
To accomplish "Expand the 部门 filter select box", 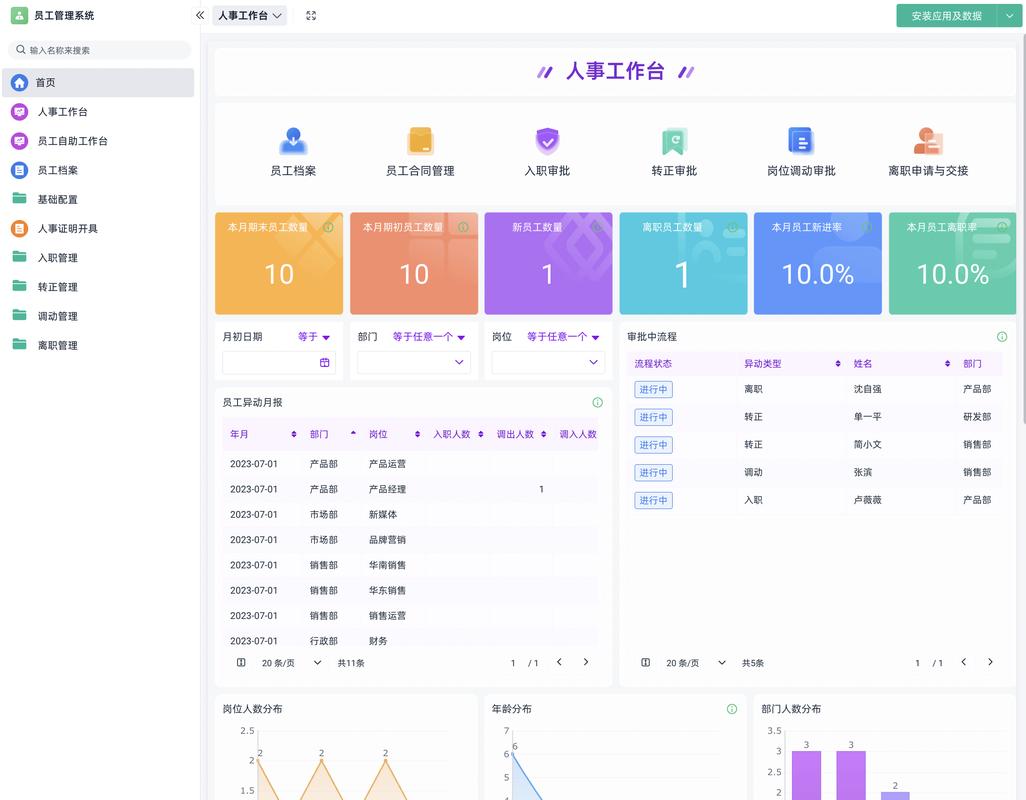I will click(414, 362).
